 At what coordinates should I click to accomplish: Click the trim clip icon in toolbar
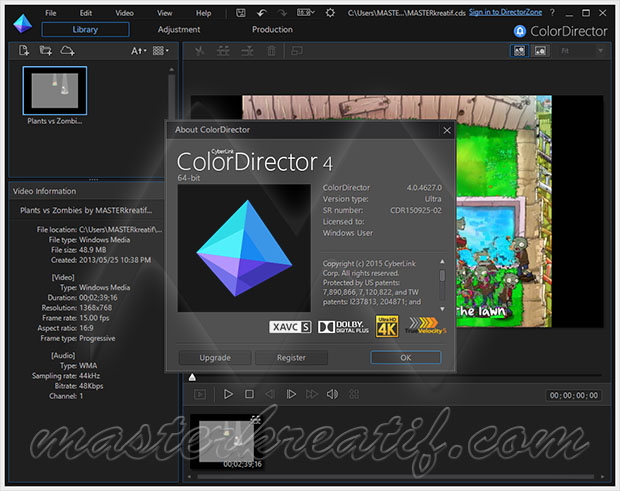pos(223,51)
